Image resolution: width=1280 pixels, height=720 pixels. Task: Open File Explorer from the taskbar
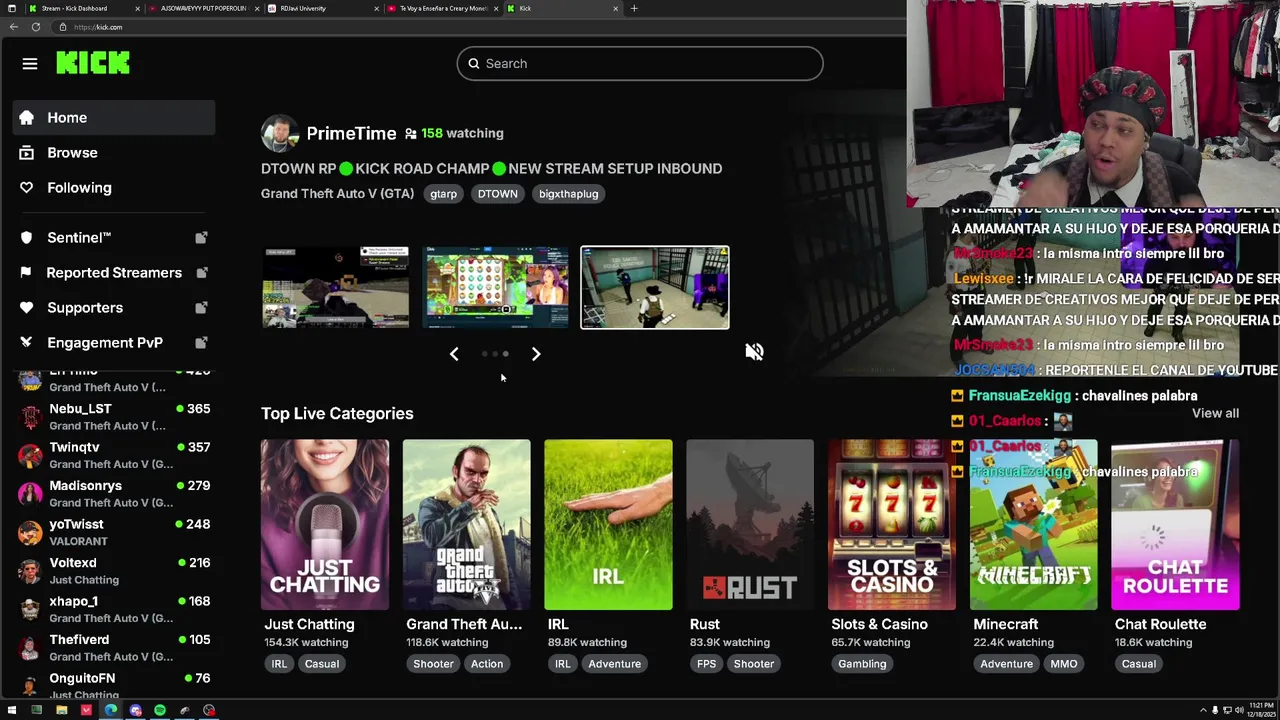(61, 710)
